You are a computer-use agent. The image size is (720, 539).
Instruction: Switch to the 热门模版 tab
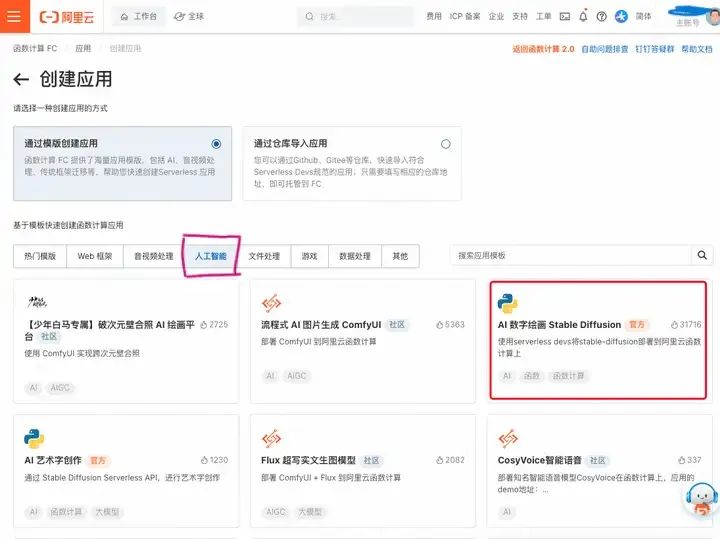(x=40, y=256)
